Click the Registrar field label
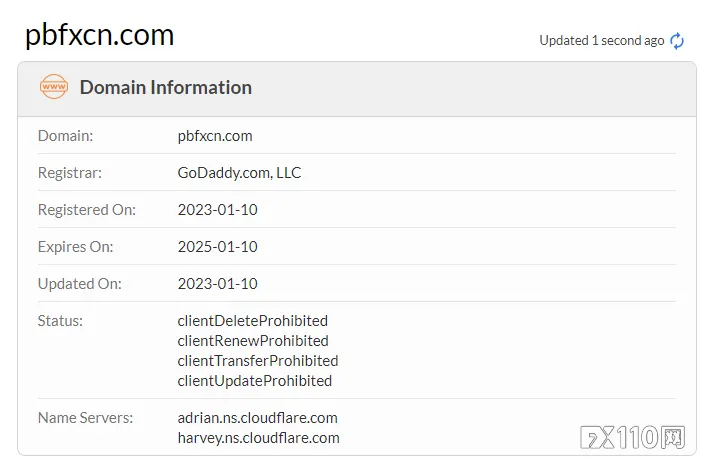Viewport: 711px width, 471px height. click(x=70, y=172)
